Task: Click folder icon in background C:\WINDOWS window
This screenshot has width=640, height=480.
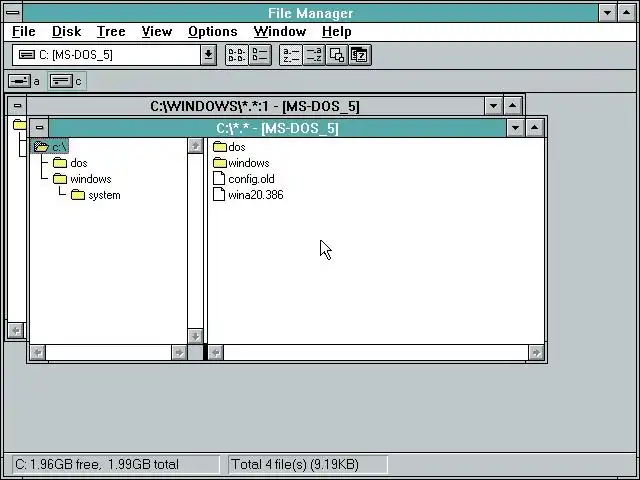Action: point(19,124)
